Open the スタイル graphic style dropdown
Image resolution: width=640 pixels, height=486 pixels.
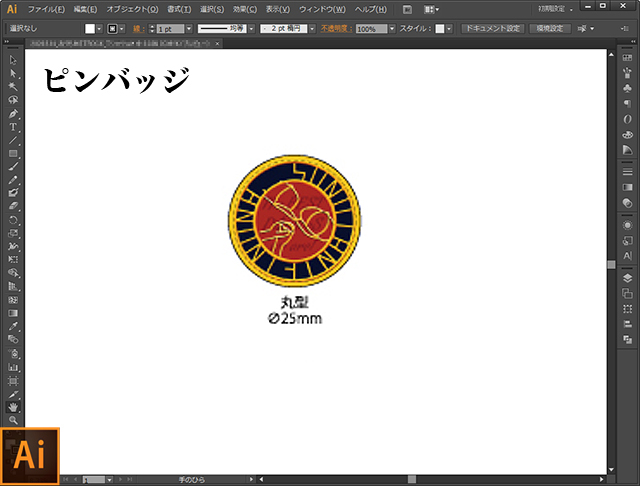point(449,29)
